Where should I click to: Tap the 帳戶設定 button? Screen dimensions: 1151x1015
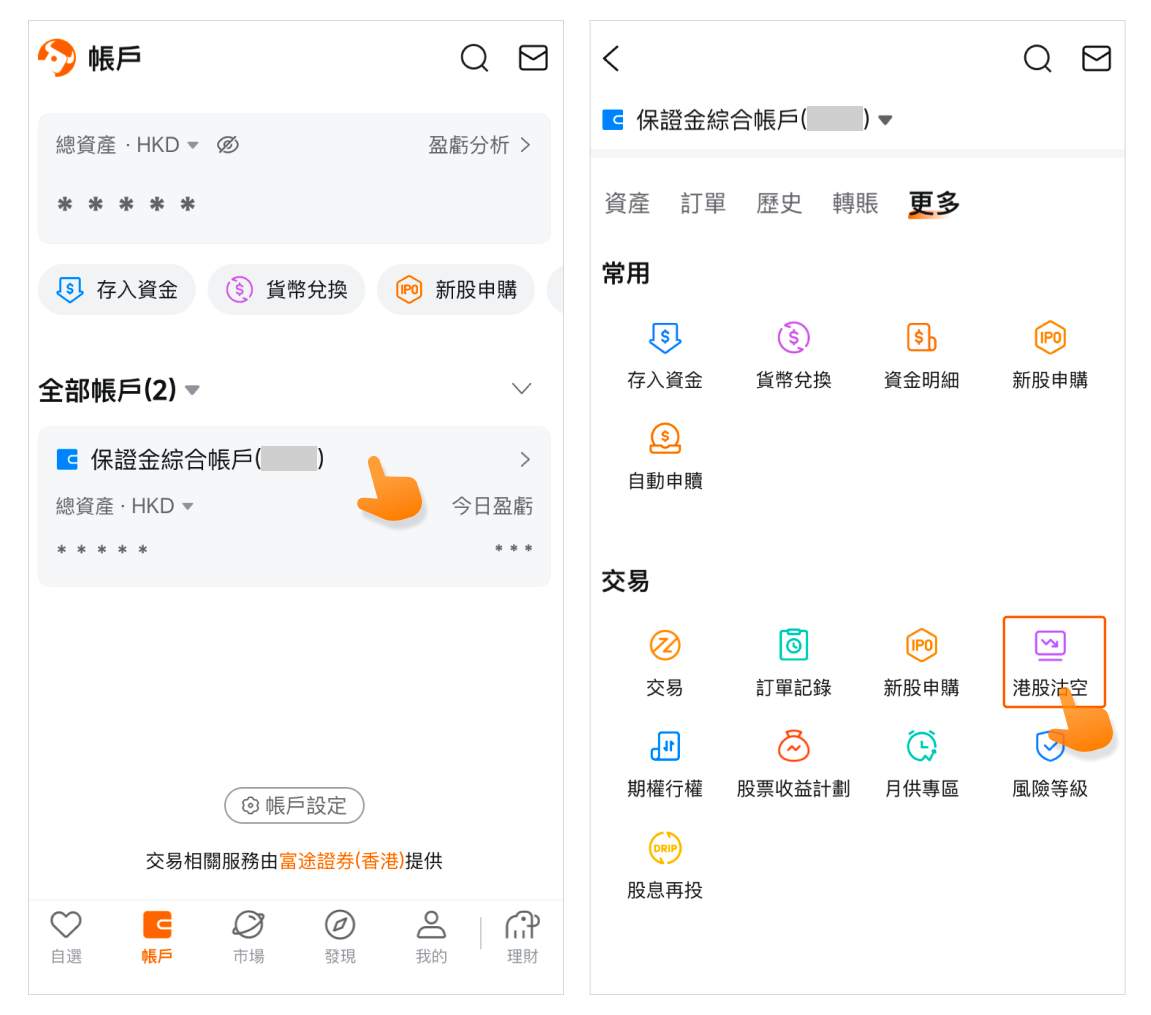click(x=294, y=805)
